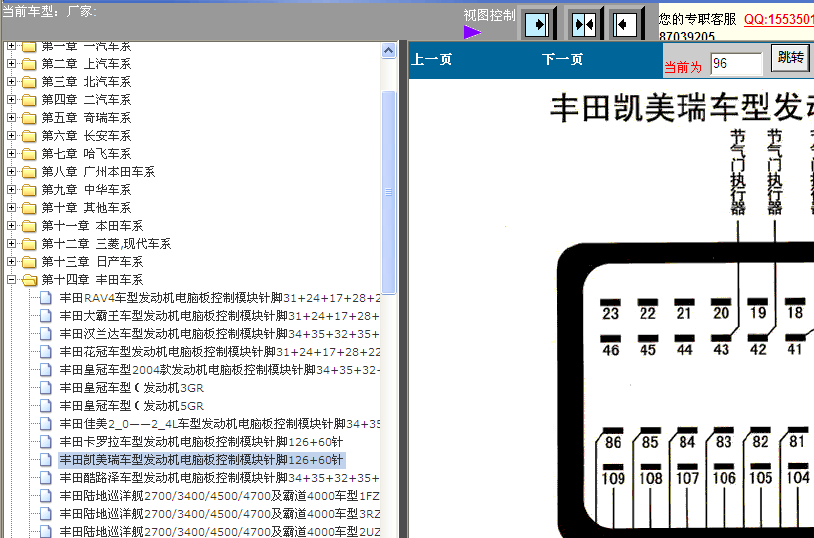Select 第三章 北汽车系 tree label
This screenshot has width=814, height=538.
point(86,82)
